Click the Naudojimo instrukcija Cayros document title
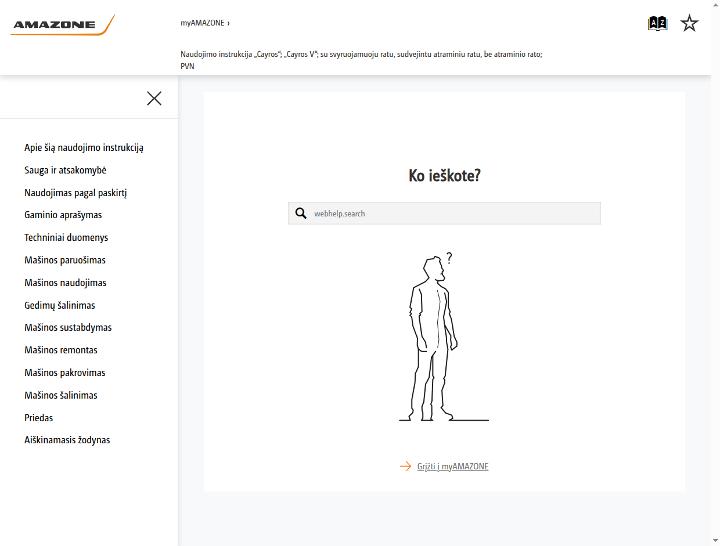The height and width of the screenshot is (546, 720). [361, 60]
